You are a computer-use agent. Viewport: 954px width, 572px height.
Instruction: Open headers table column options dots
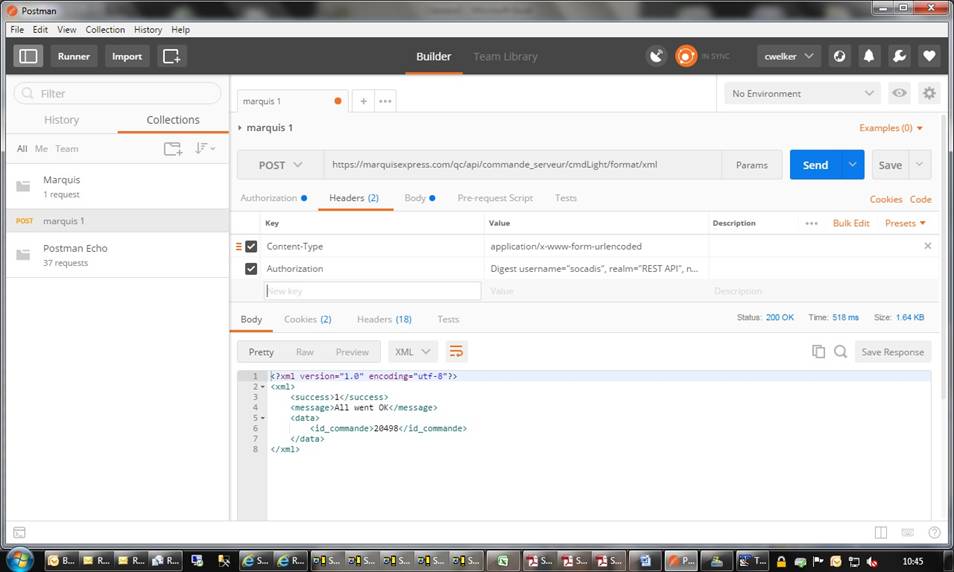pyautogui.click(x=811, y=223)
